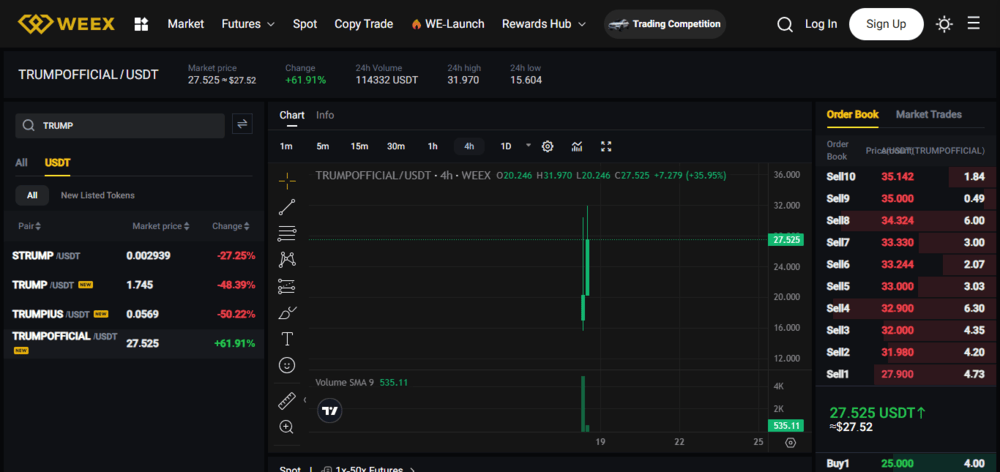Select the Fibonacci retracement lines tool
The height and width of the screenshot is (472, 1000).
tap(287, 233)
